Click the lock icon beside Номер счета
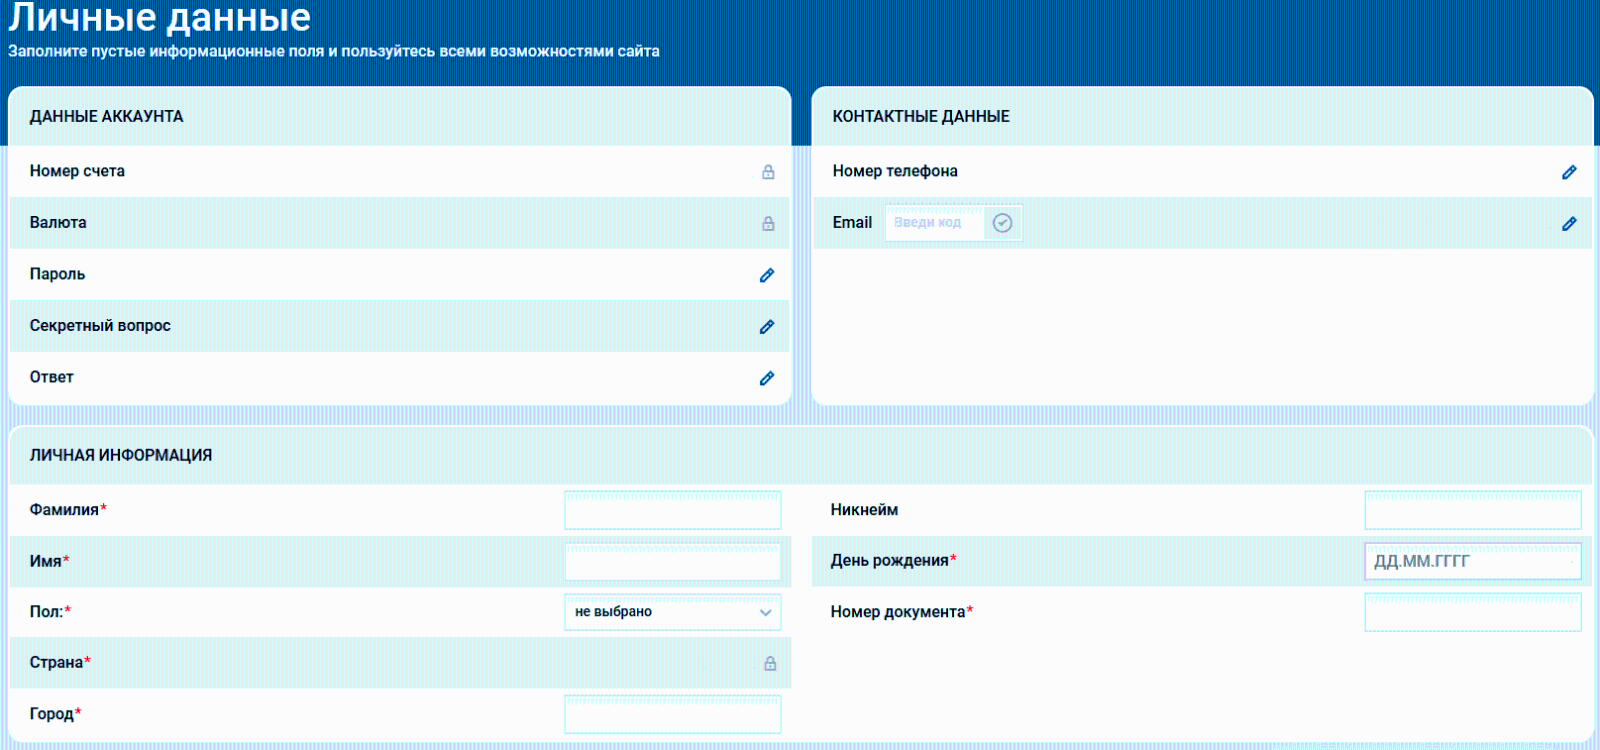 pyautogui.click(x=768, y=172)
